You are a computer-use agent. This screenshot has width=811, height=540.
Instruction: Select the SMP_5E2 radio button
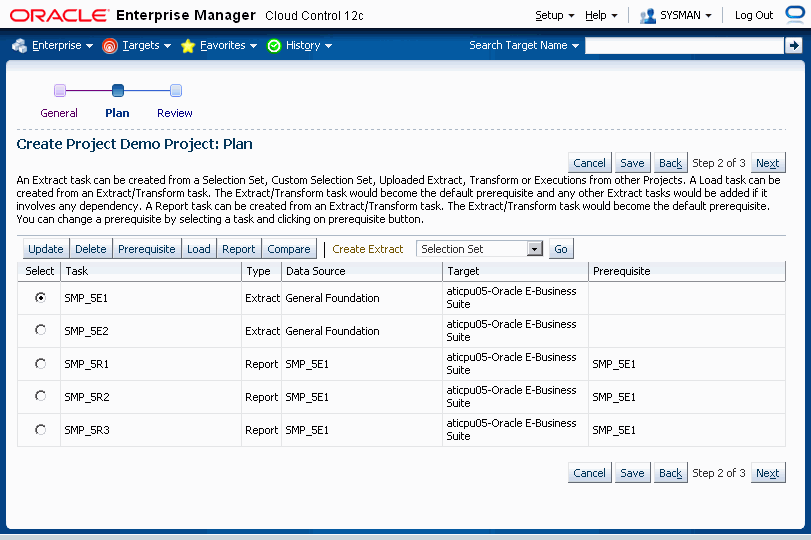click(40, 330)
